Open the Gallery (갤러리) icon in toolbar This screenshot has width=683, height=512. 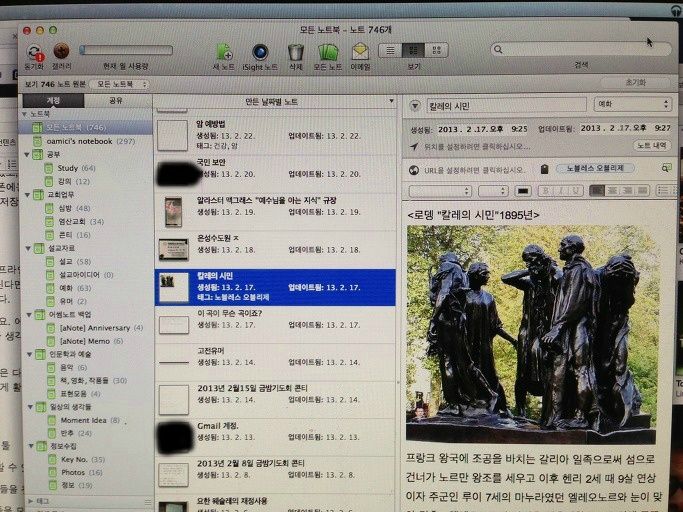(x=61, y=51)
